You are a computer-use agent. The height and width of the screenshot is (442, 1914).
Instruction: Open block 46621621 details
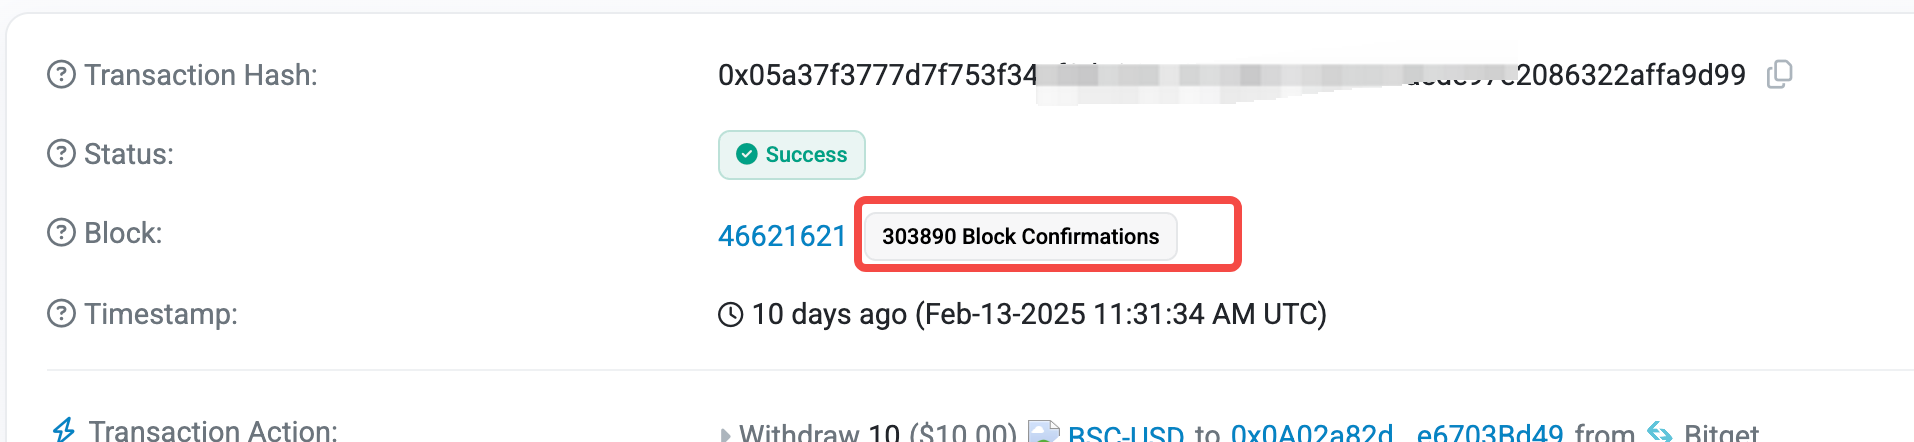tap(782, 236)
